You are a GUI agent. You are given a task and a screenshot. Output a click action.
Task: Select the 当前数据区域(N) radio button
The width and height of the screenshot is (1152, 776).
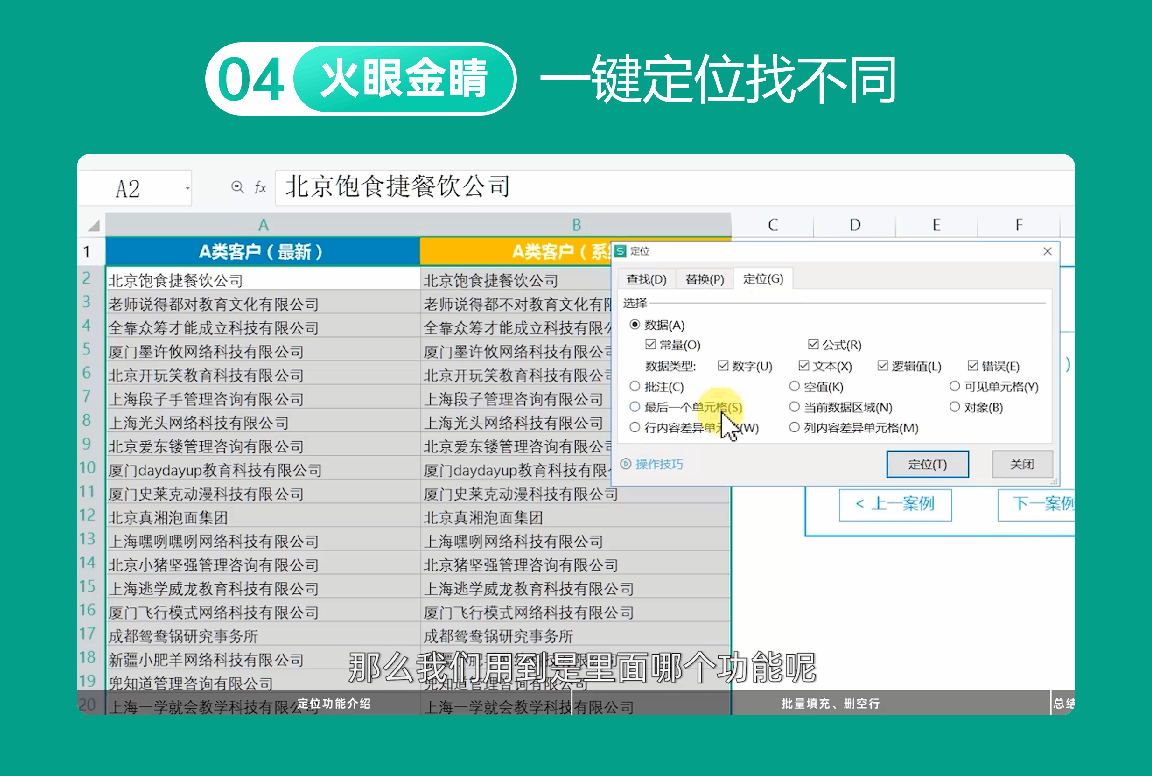[x=794, y=407]
